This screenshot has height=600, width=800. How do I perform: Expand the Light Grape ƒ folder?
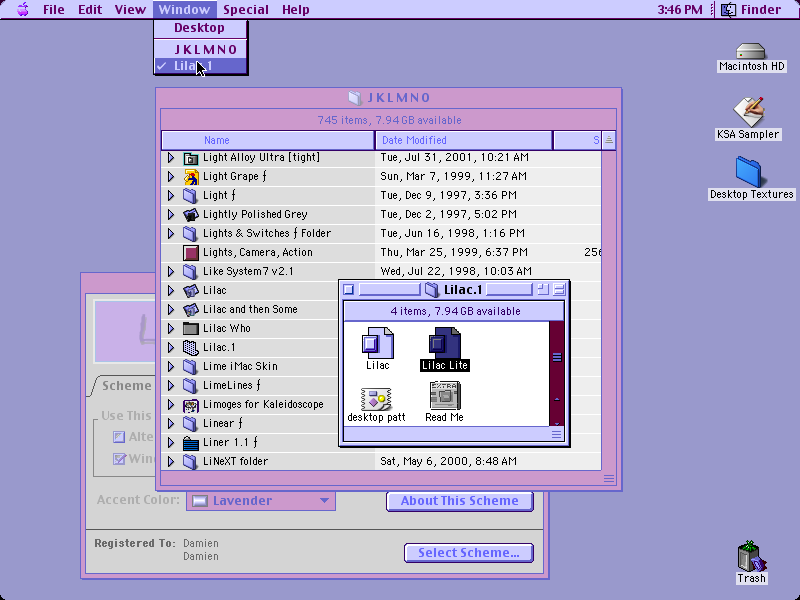point(171,177)
